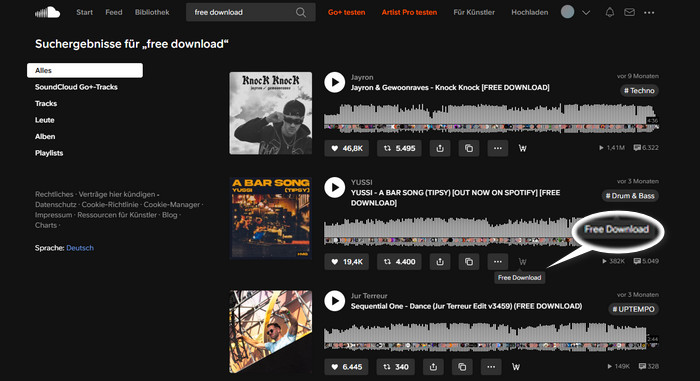700x381 pixels.
Task: Open the #Drum & Bass tag
Action: point(630,196)
